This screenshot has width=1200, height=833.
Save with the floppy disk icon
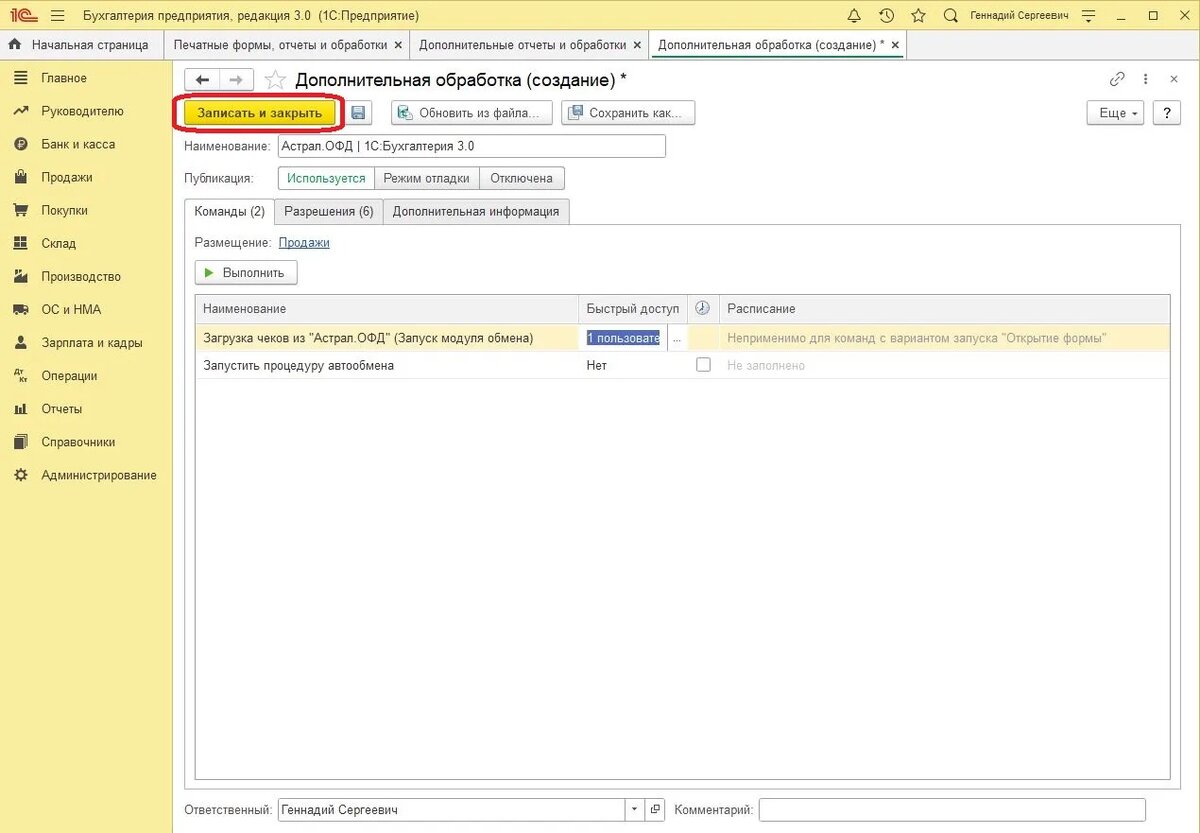point(359,113)
